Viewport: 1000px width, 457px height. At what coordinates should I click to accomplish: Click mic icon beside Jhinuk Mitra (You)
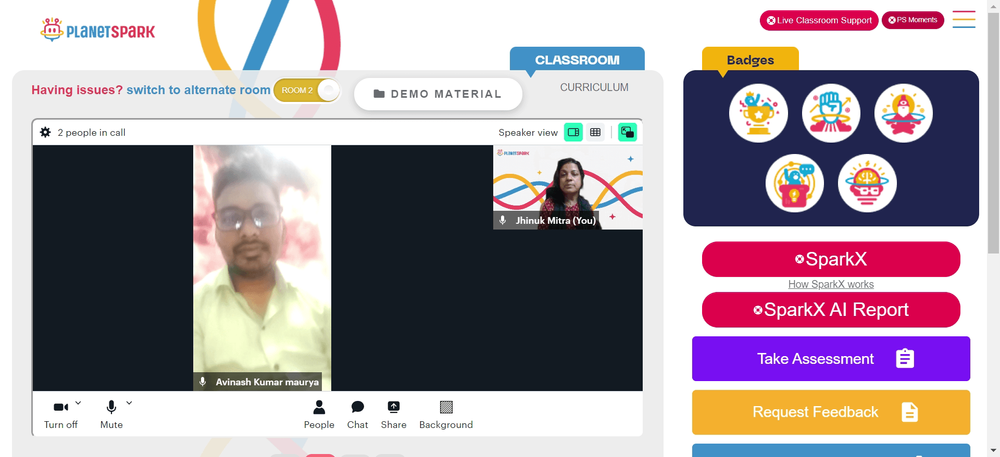point(503,221)
